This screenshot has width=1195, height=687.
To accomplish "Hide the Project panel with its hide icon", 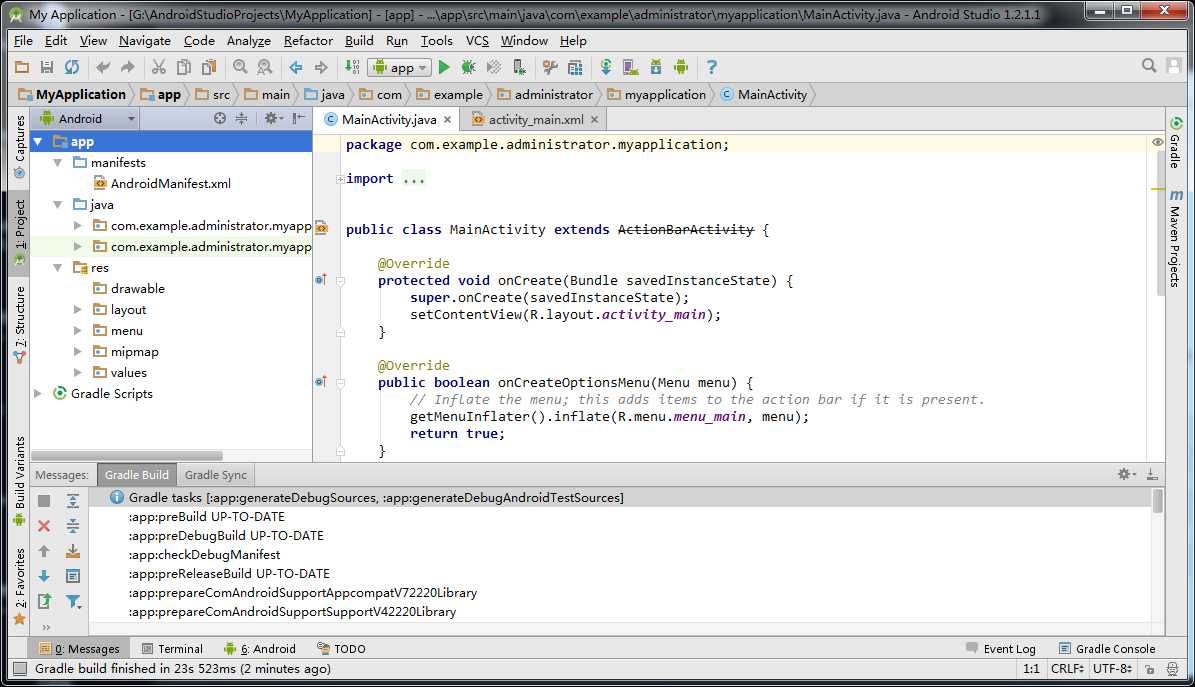I will pos(299,118).
